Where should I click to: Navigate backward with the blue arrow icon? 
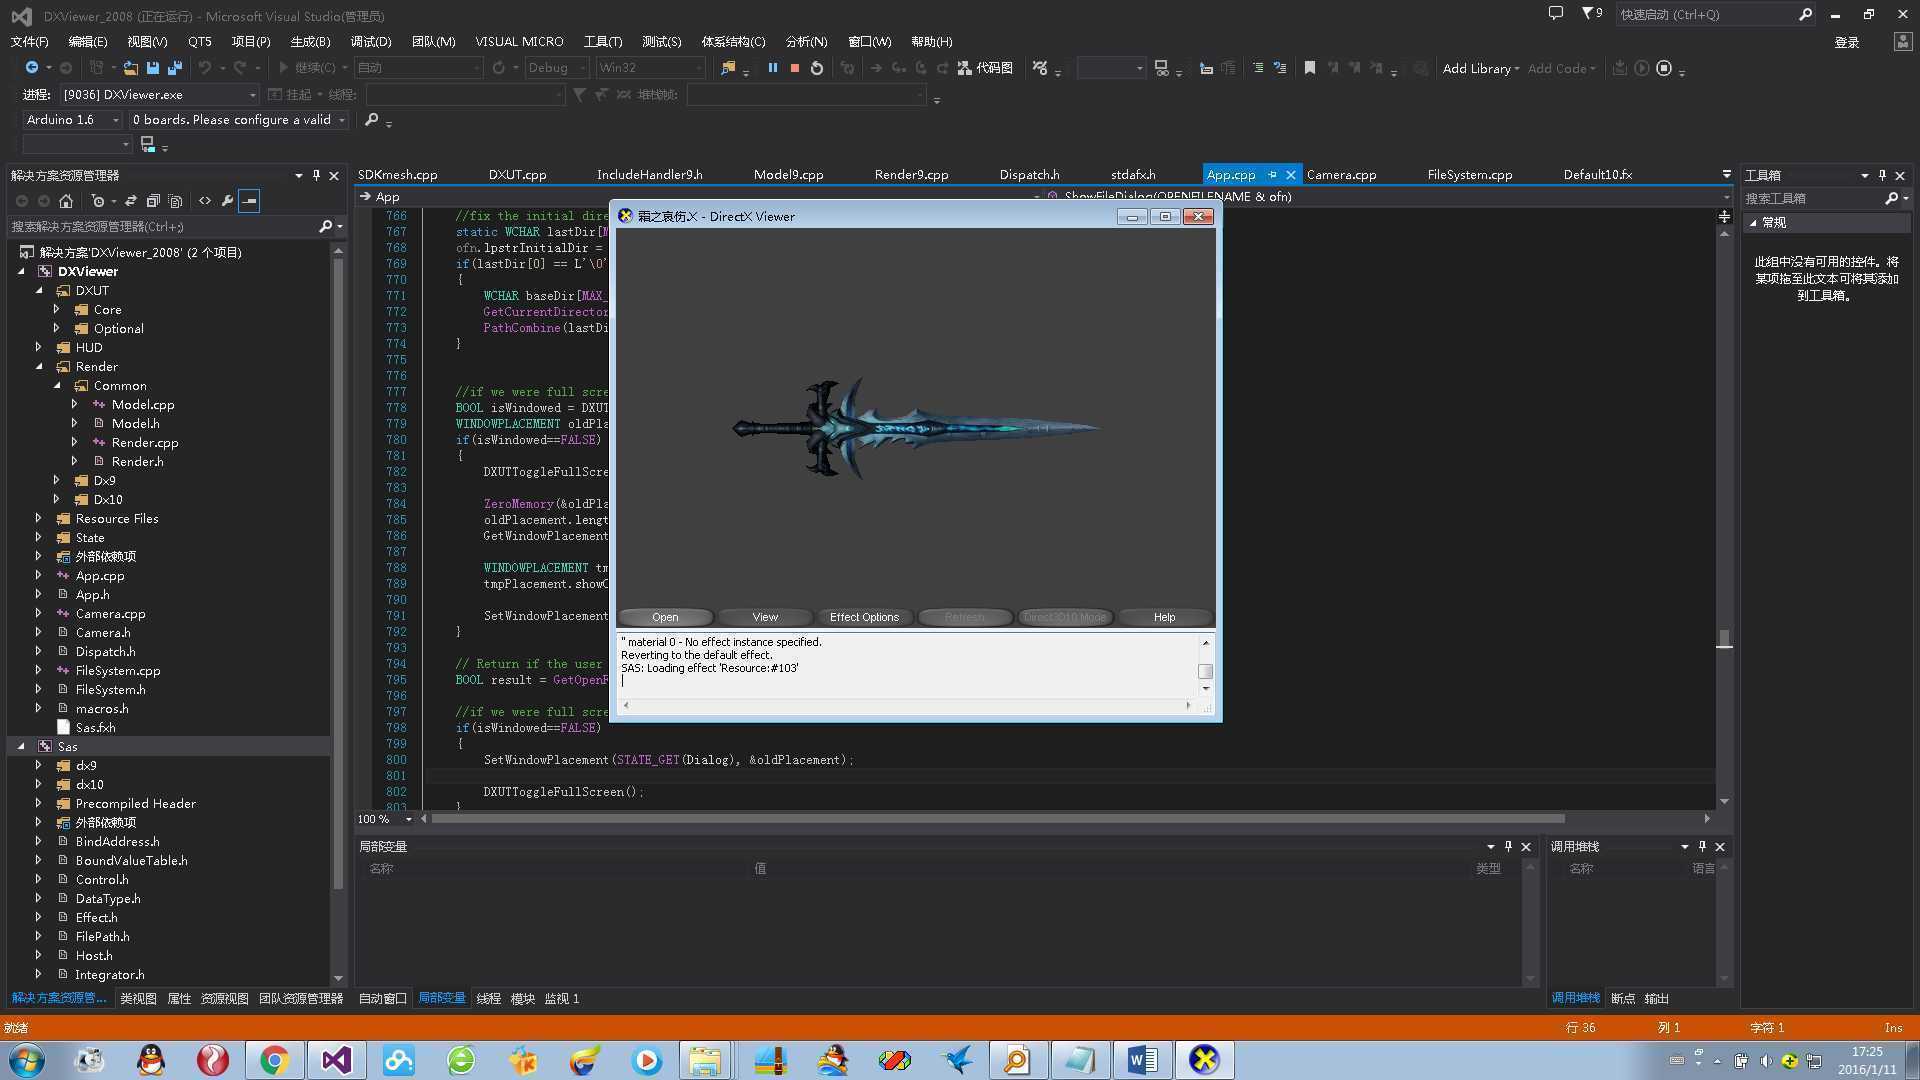(32, 67)
